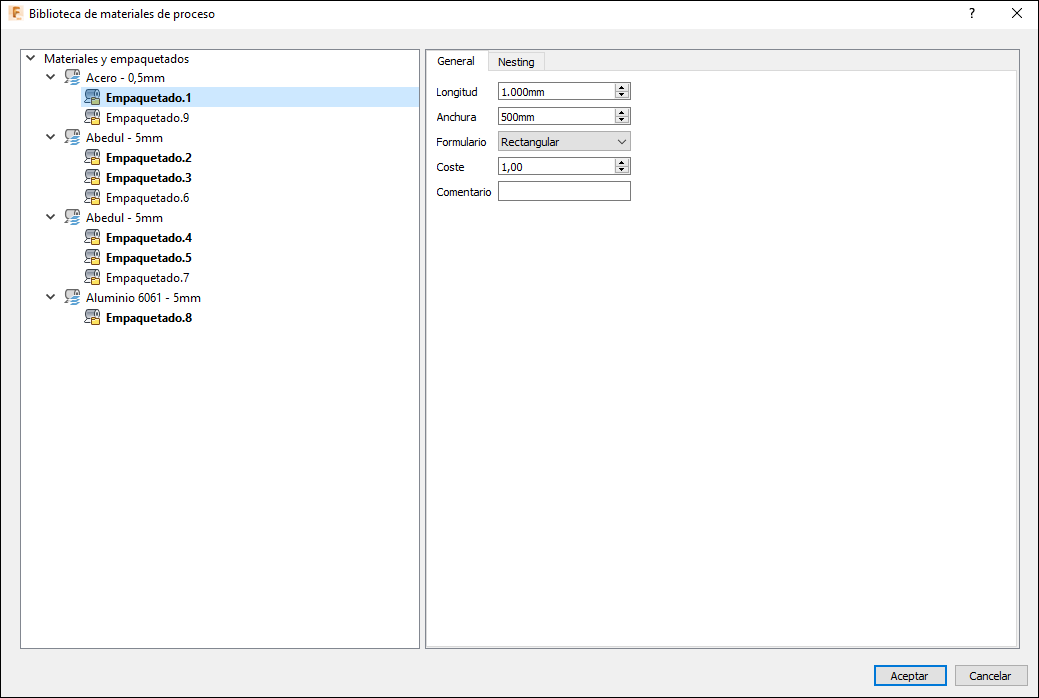
Task: Select the Aluminio 6061 - 5mm material label
Action: pyautogui.click(x=143, y=298)
